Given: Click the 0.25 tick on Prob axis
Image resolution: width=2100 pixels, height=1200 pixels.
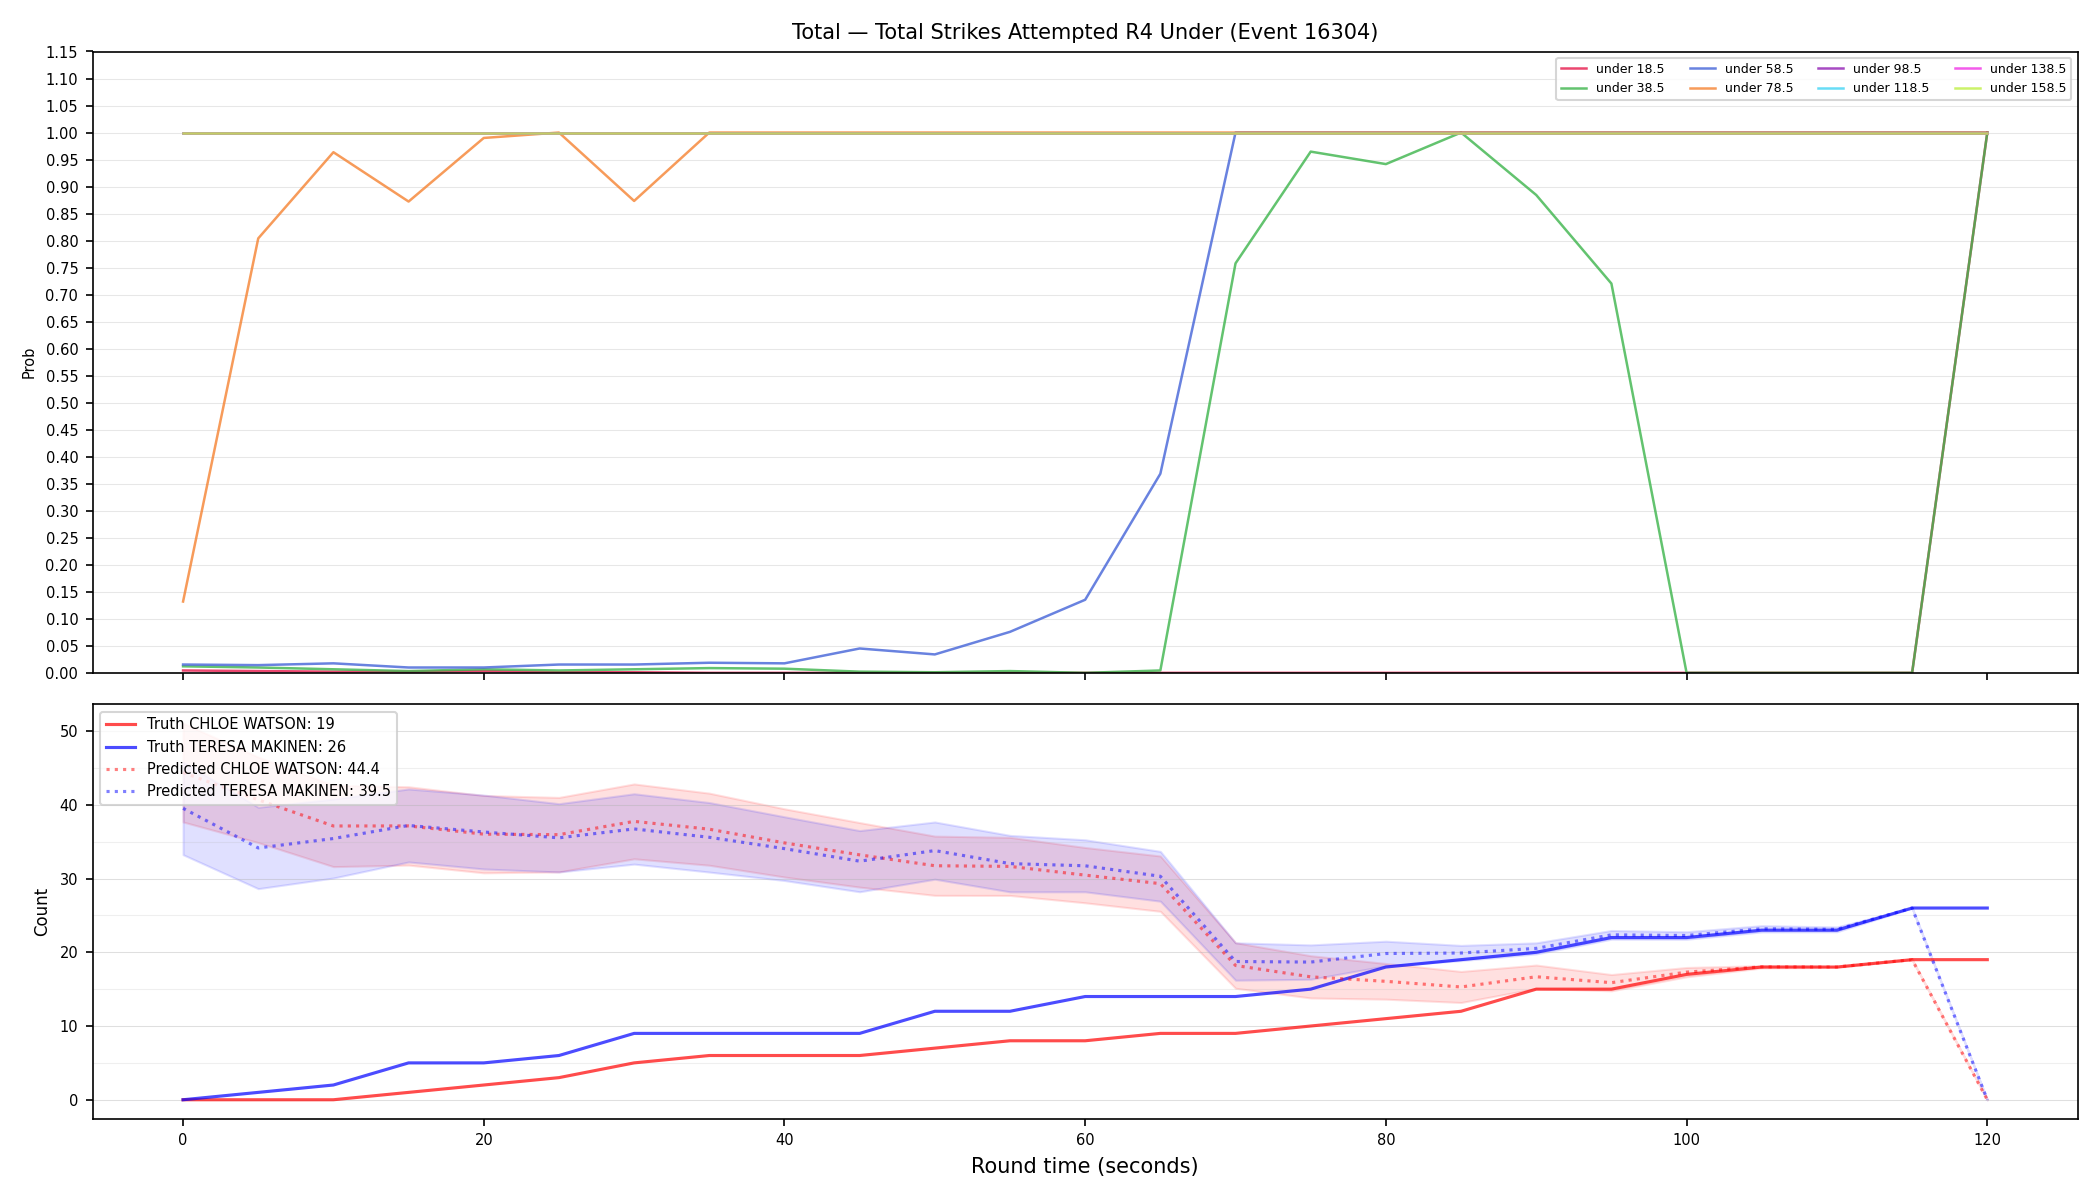Looking at the screenshot, I should [62, 538].
